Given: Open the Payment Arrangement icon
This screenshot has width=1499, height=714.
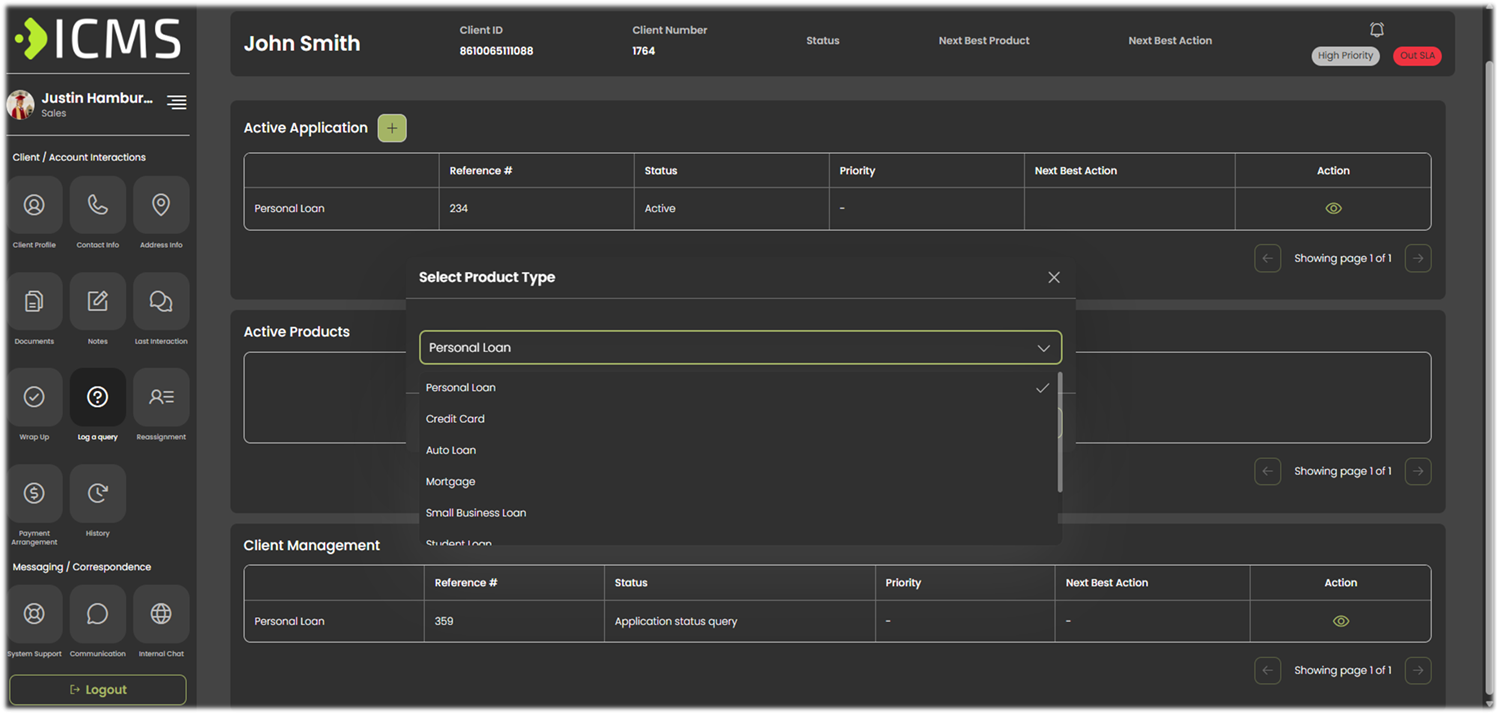Looking at the screenshot, I should (x=34, y=493).
